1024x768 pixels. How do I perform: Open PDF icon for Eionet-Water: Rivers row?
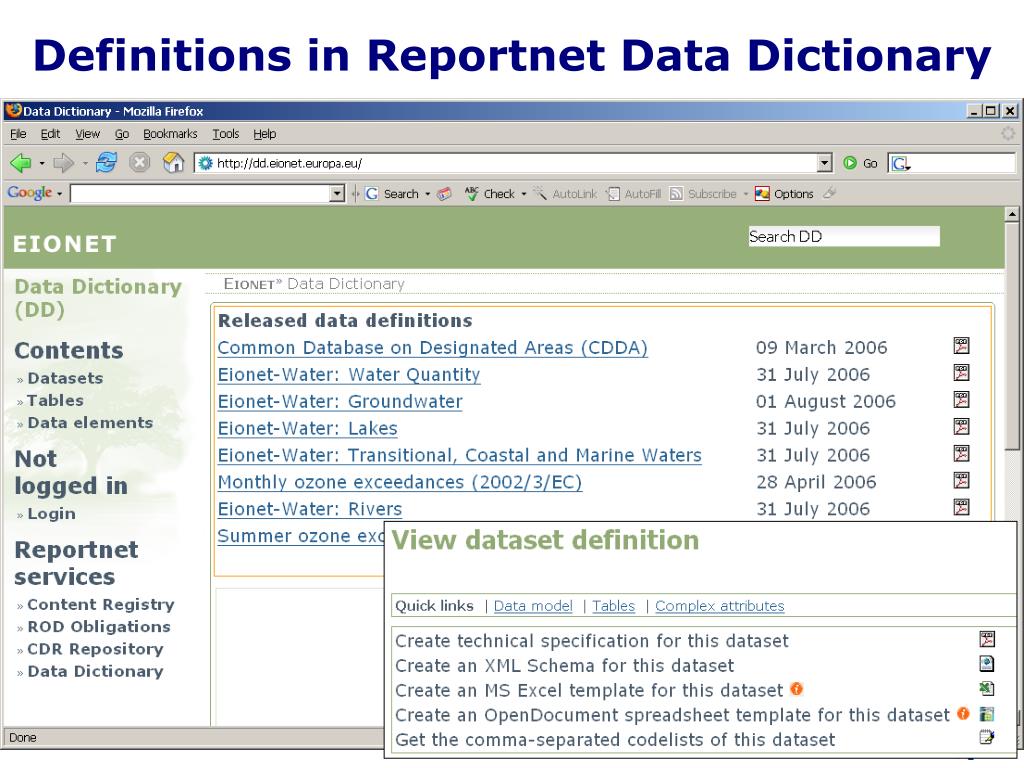(961, 507)
